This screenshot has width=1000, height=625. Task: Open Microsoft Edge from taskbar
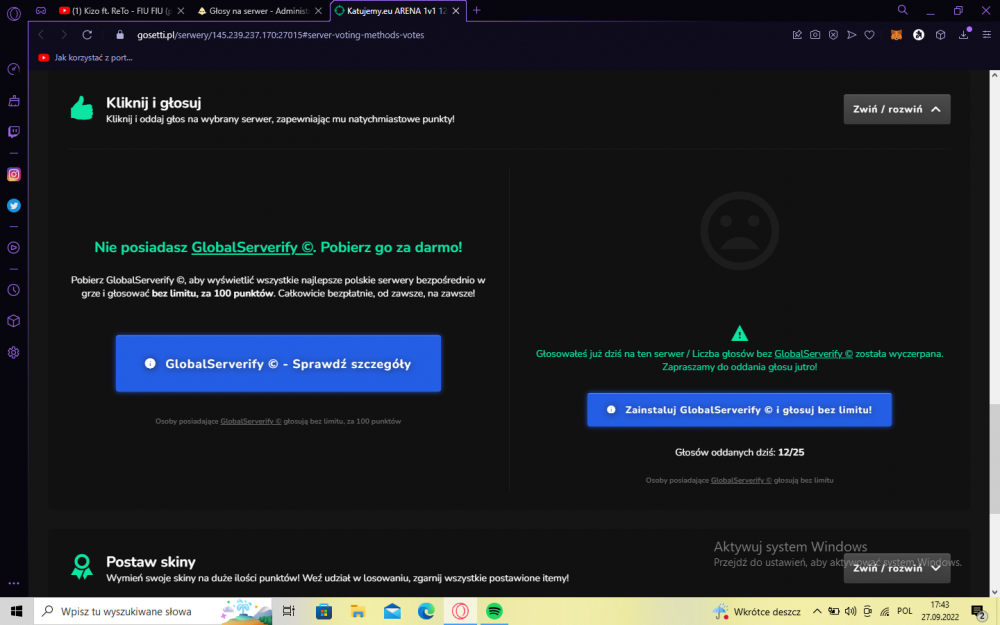pyautogui.click(x=426, y=611)
